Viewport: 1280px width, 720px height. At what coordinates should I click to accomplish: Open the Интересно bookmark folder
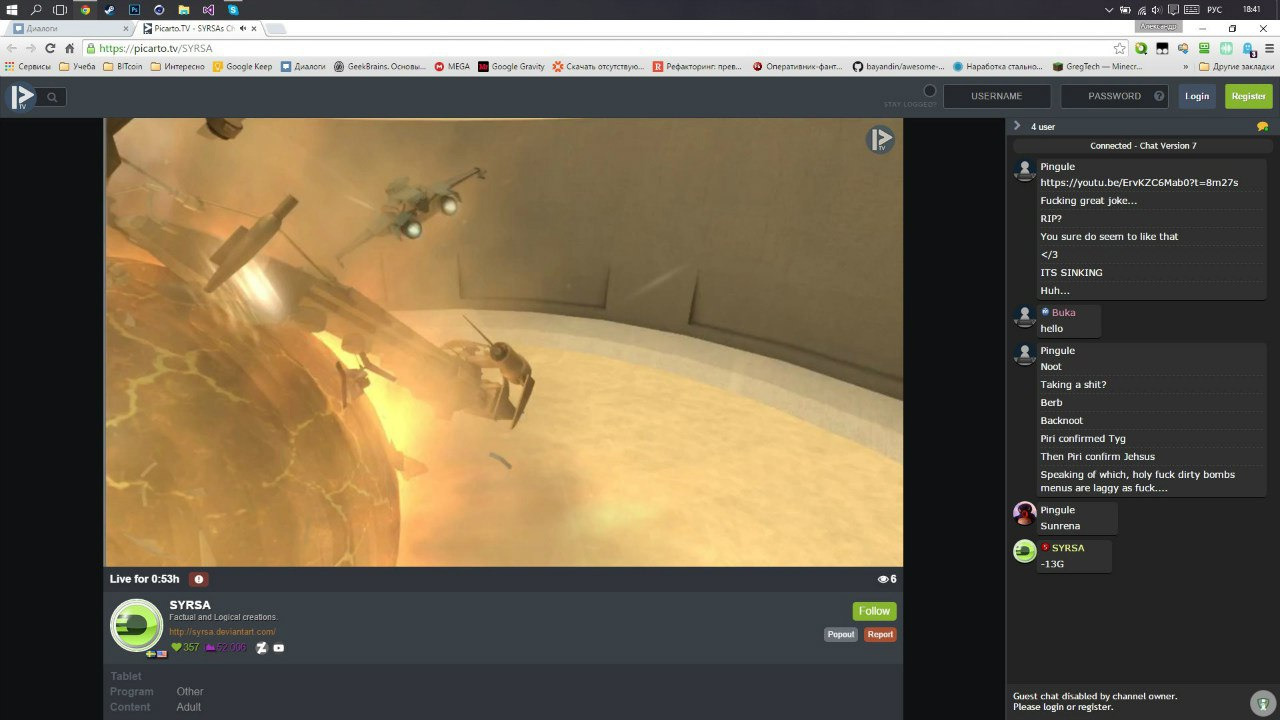tap(178, 67)
